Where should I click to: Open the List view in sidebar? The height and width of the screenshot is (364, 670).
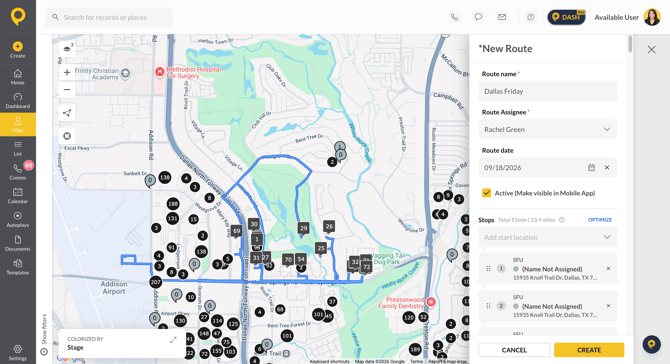[18, 148]
